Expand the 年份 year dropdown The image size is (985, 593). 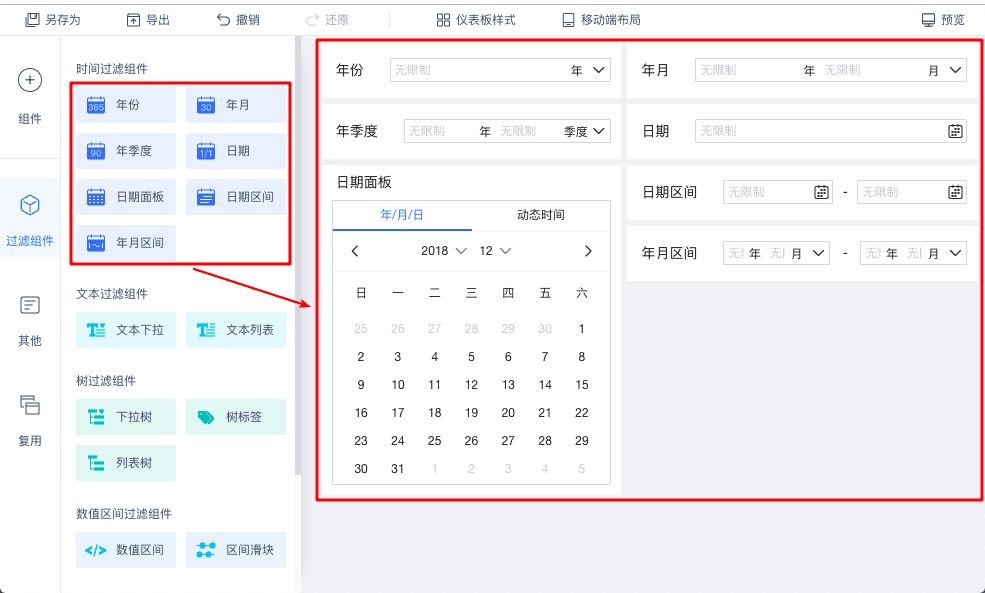pyautogui.click(x=599, y=70)
